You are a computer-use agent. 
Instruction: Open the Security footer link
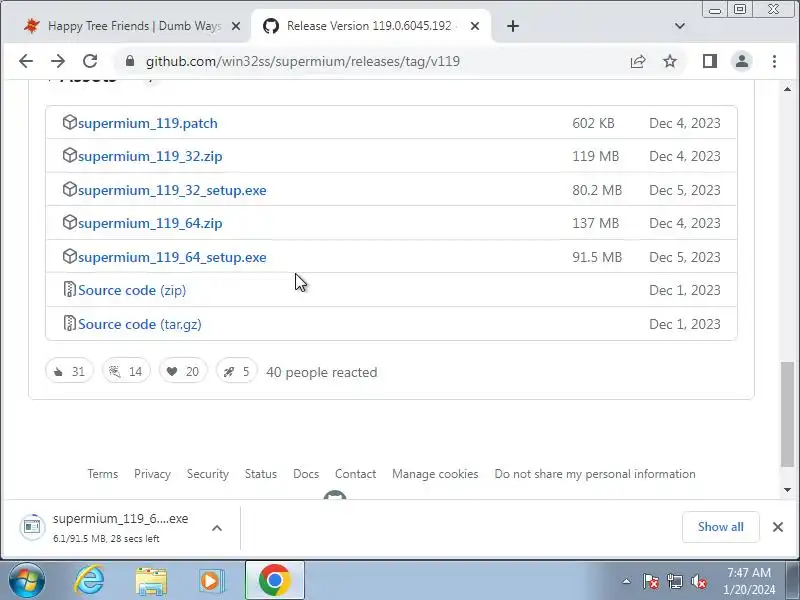point(208,474)
